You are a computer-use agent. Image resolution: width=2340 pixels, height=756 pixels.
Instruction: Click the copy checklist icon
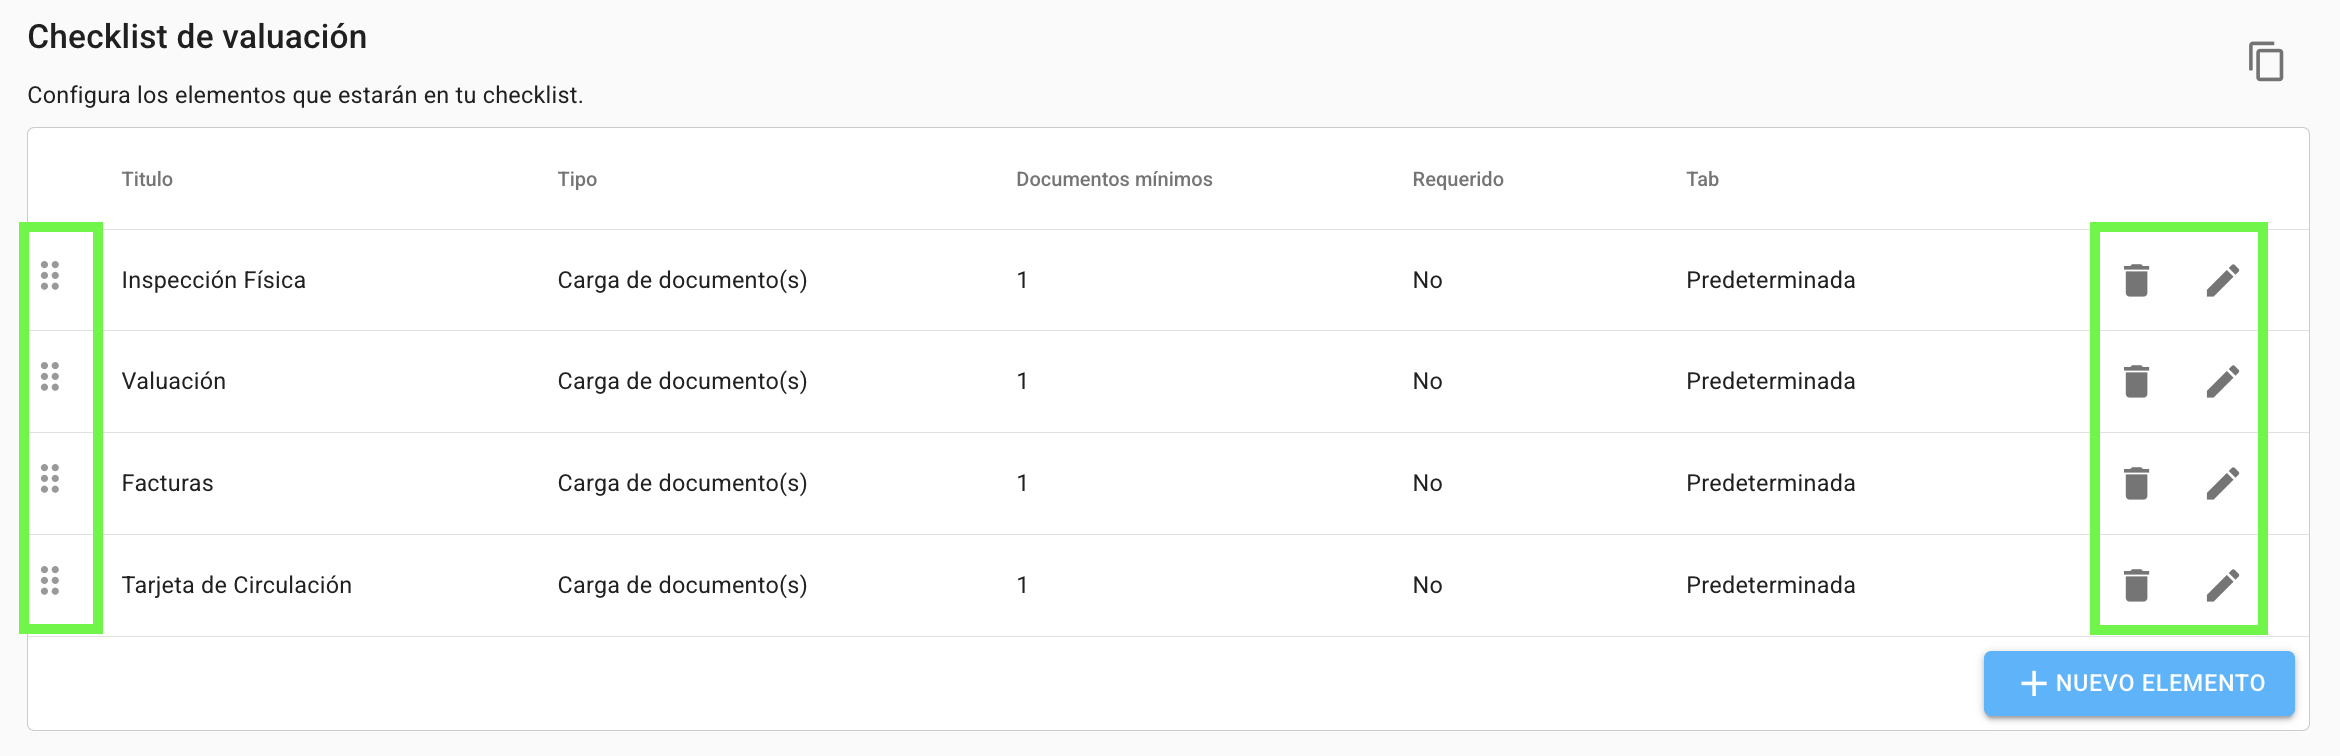tap(2266, 62)
